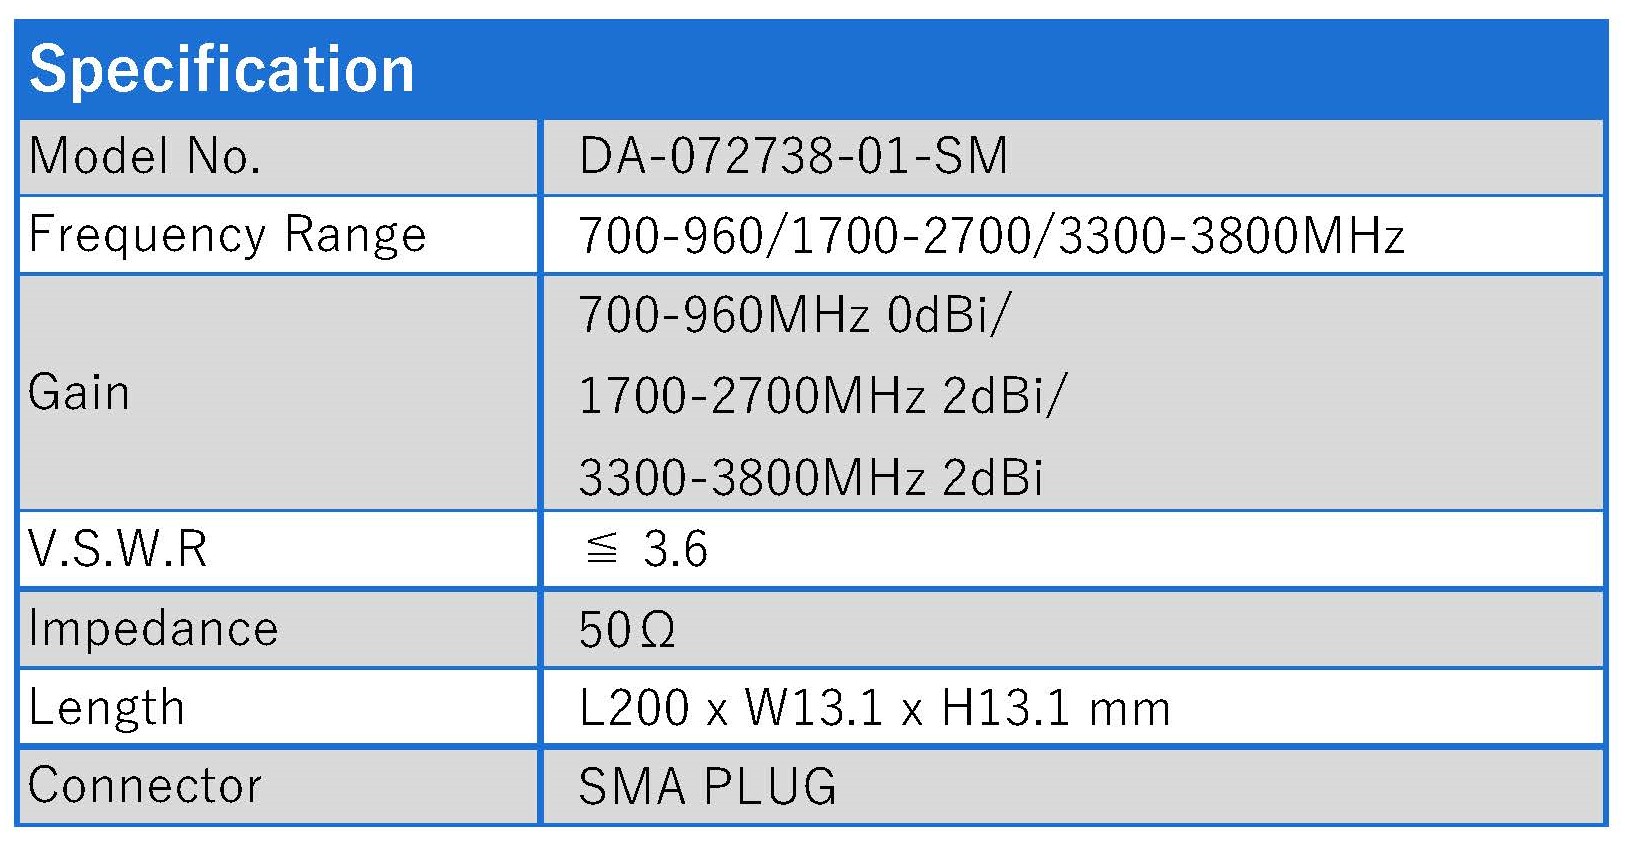This screenshot has height=843, width=1625.
Task: Click the ≦ symbol before 3.6
Action: pyautogui.click(x=601, y=549)
